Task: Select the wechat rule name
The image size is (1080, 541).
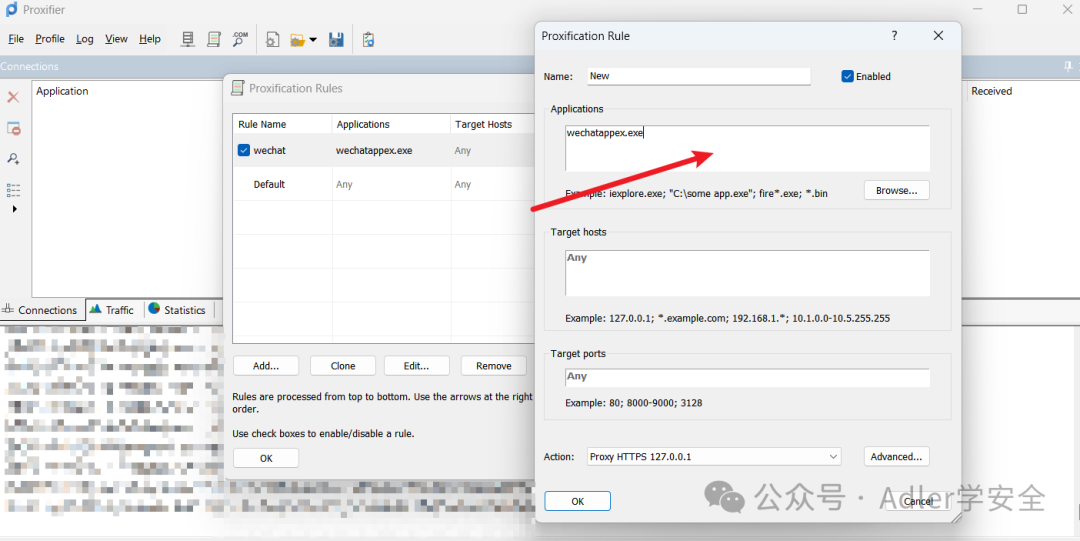Action: [269, 150]
